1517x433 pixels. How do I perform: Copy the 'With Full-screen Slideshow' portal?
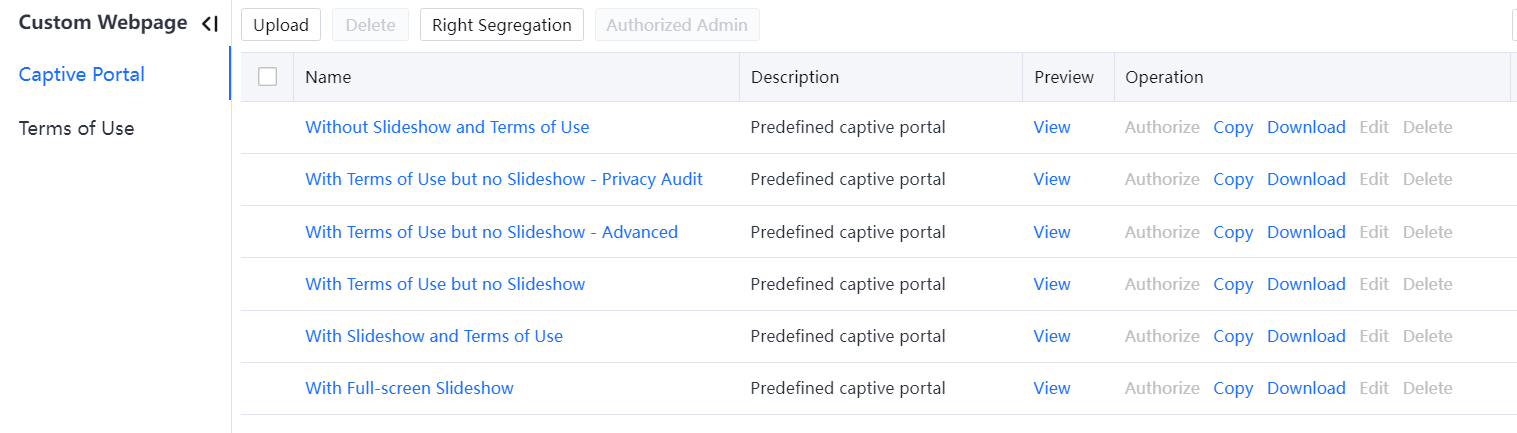coord(1233,388)
